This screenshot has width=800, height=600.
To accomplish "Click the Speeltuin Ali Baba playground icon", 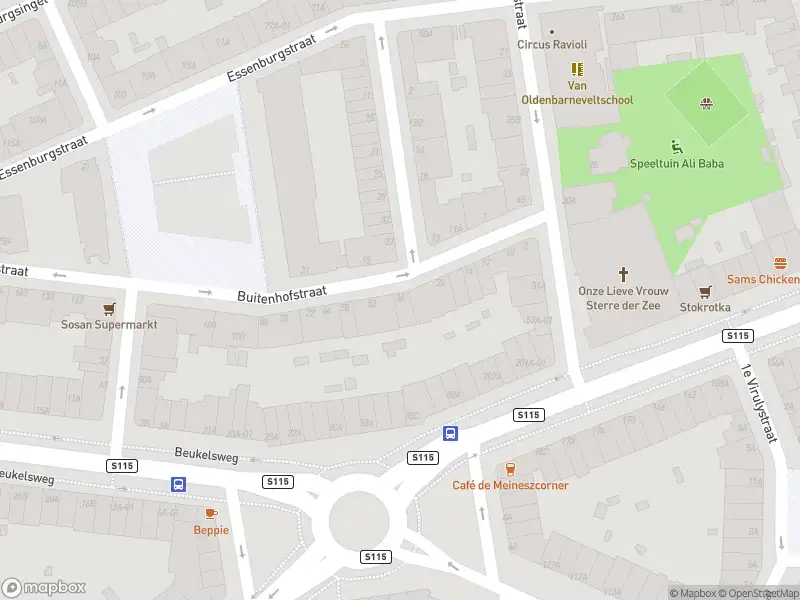I will (677, 147).
